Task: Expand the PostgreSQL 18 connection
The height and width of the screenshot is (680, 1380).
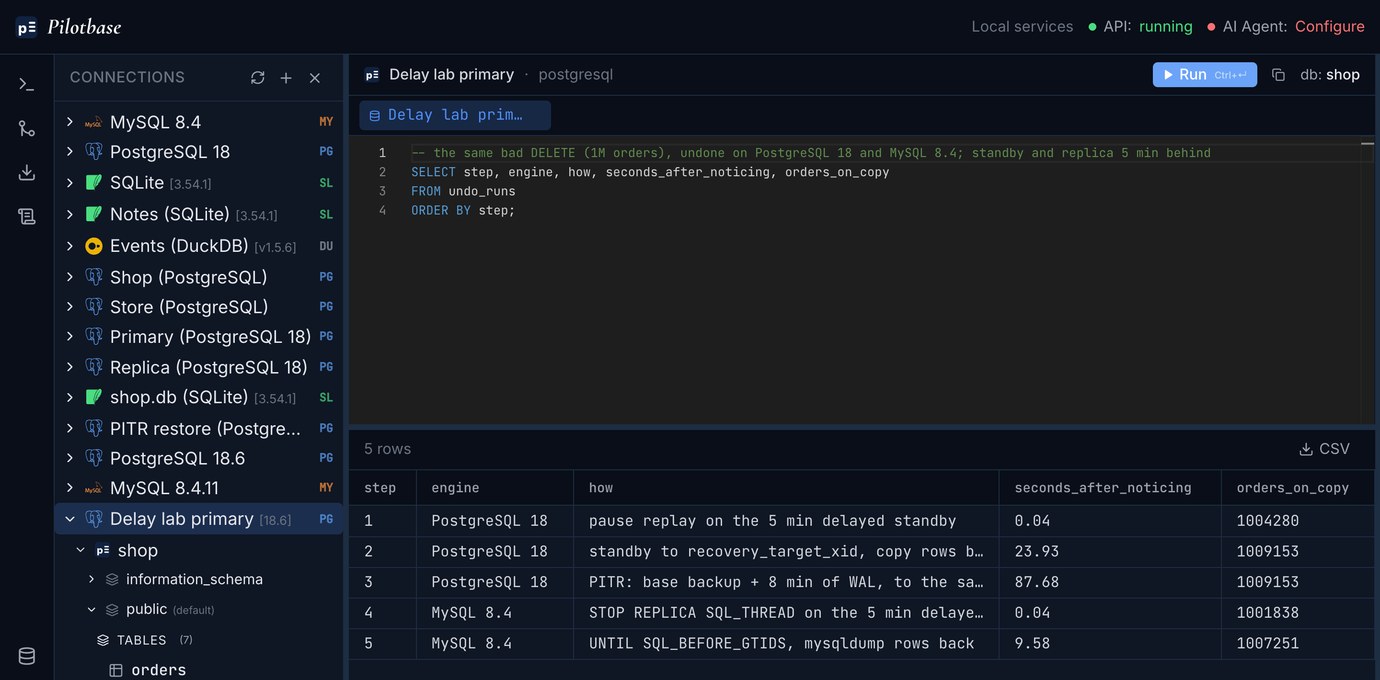Action: click(69, 152)
